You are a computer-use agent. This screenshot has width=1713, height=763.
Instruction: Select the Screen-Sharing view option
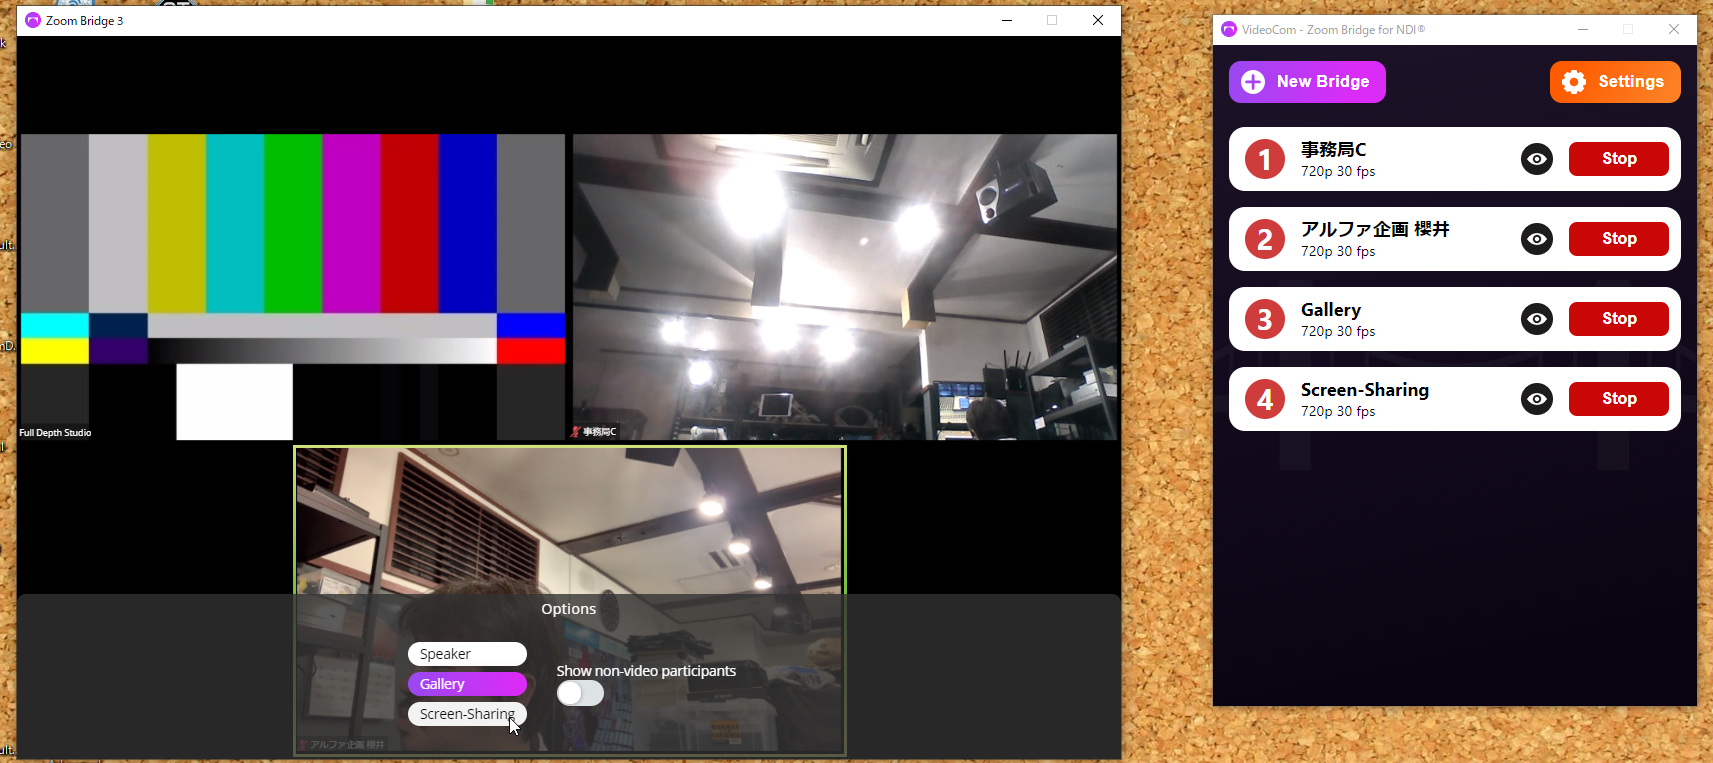coord(467,714)
